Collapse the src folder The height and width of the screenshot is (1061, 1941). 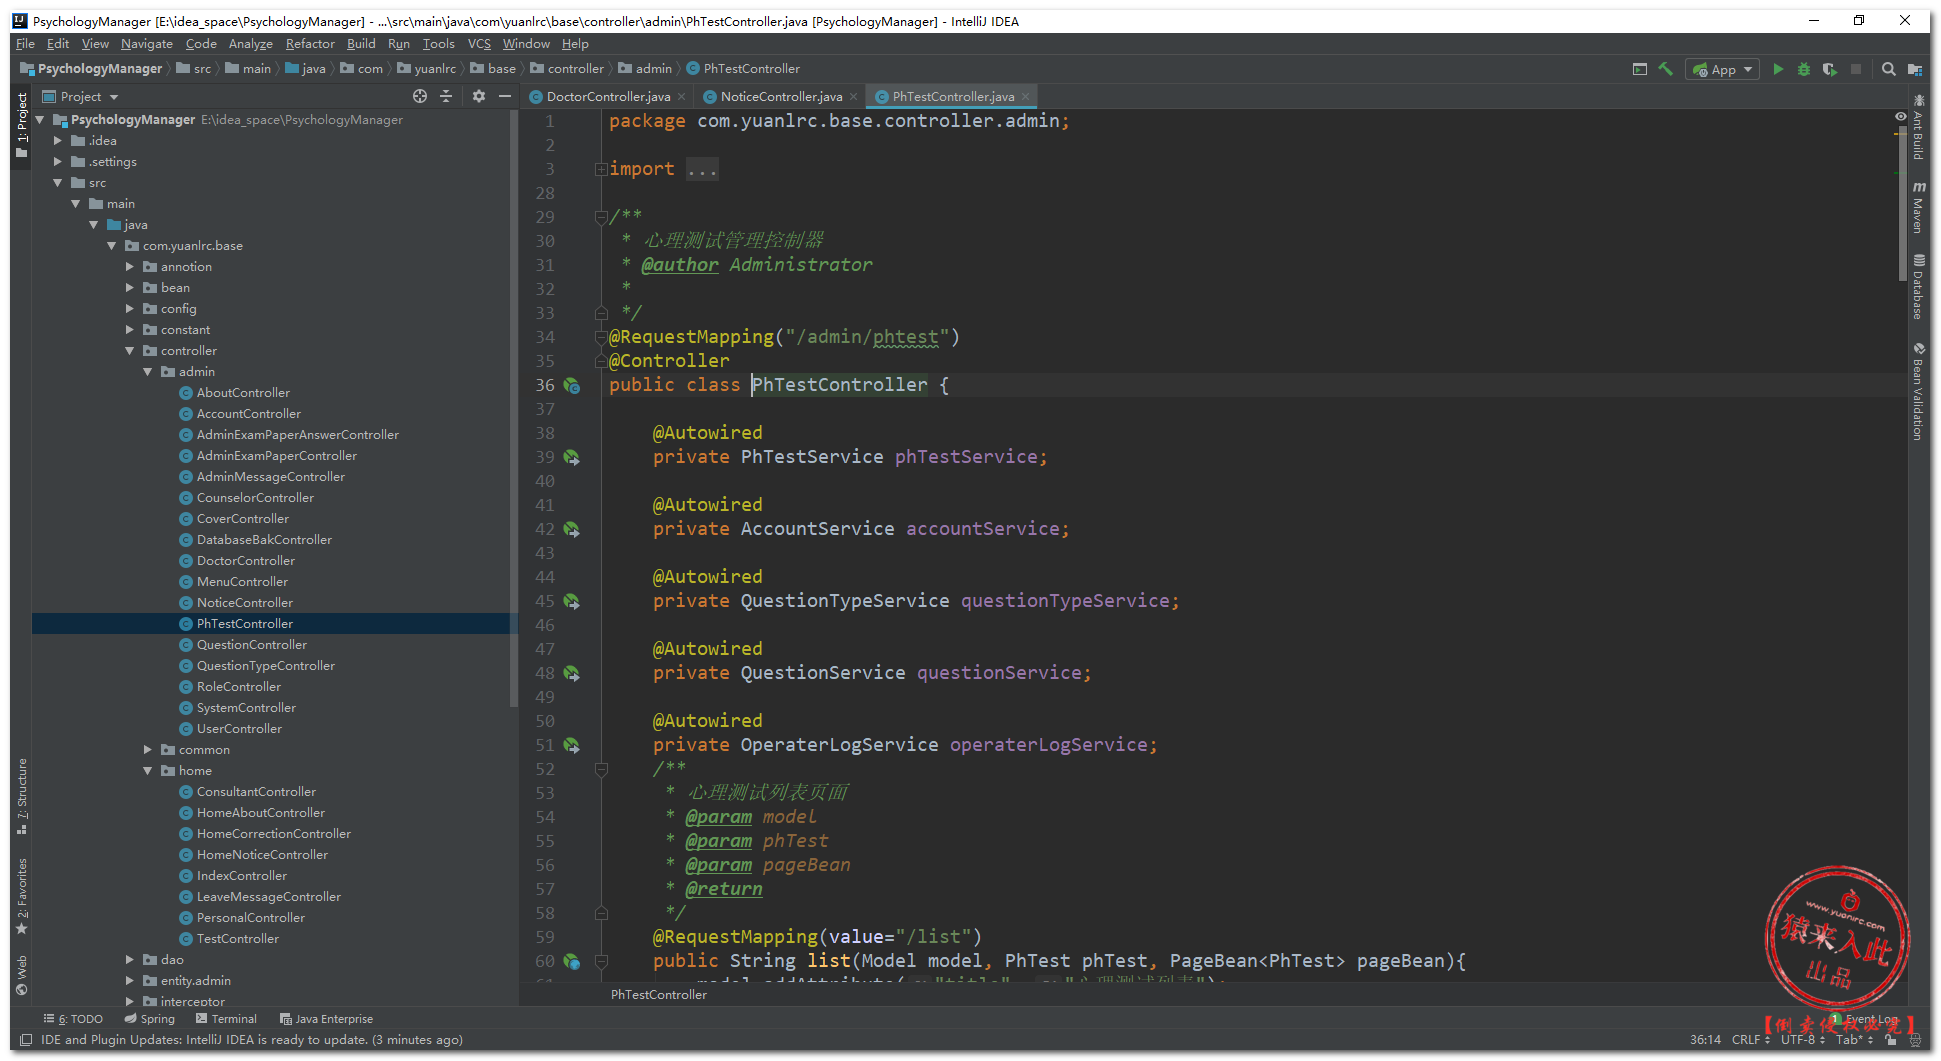[x=58, y=183]
